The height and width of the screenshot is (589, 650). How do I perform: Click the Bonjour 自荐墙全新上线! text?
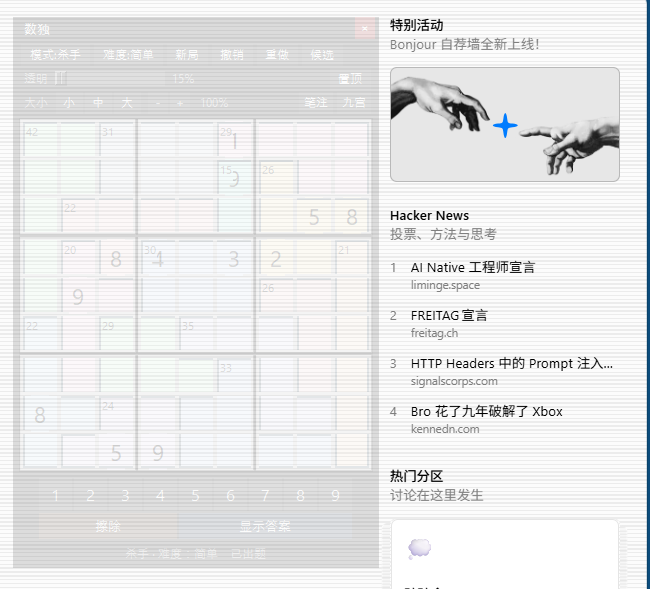click(x=464, y=44)
